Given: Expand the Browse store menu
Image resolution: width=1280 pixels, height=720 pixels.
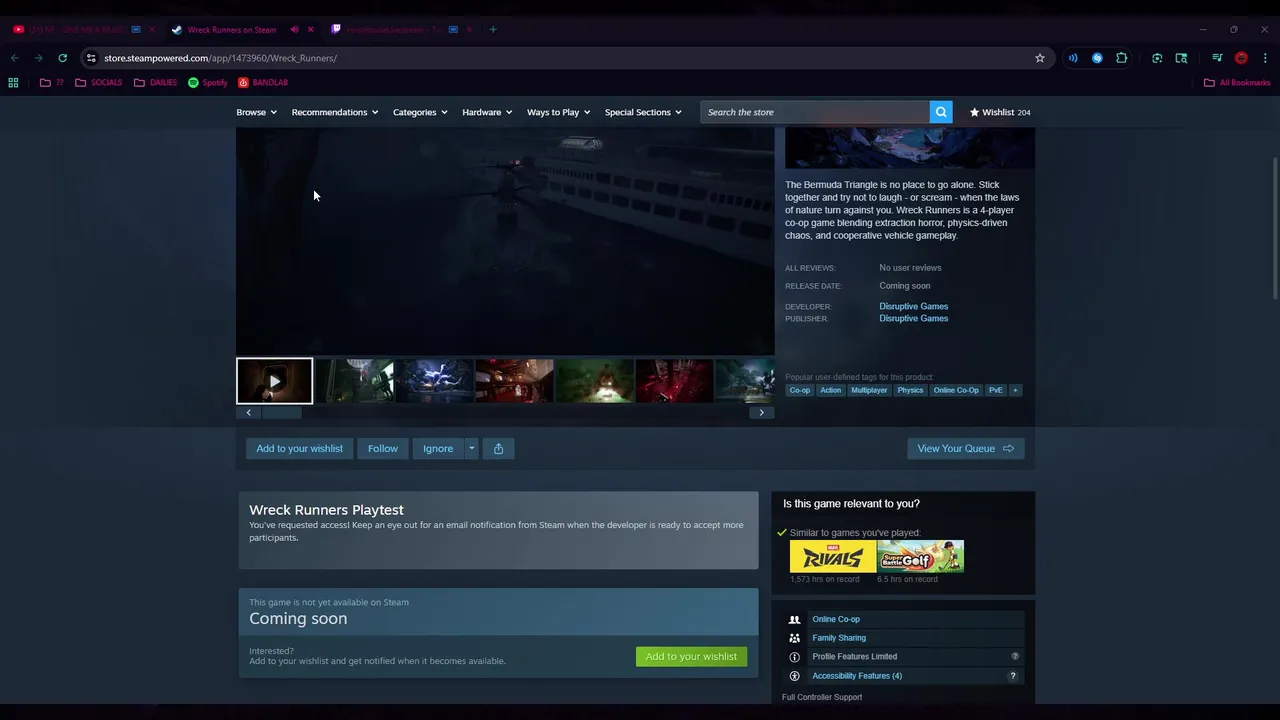Looking at the screenshot, I should (x=256, y=112).
